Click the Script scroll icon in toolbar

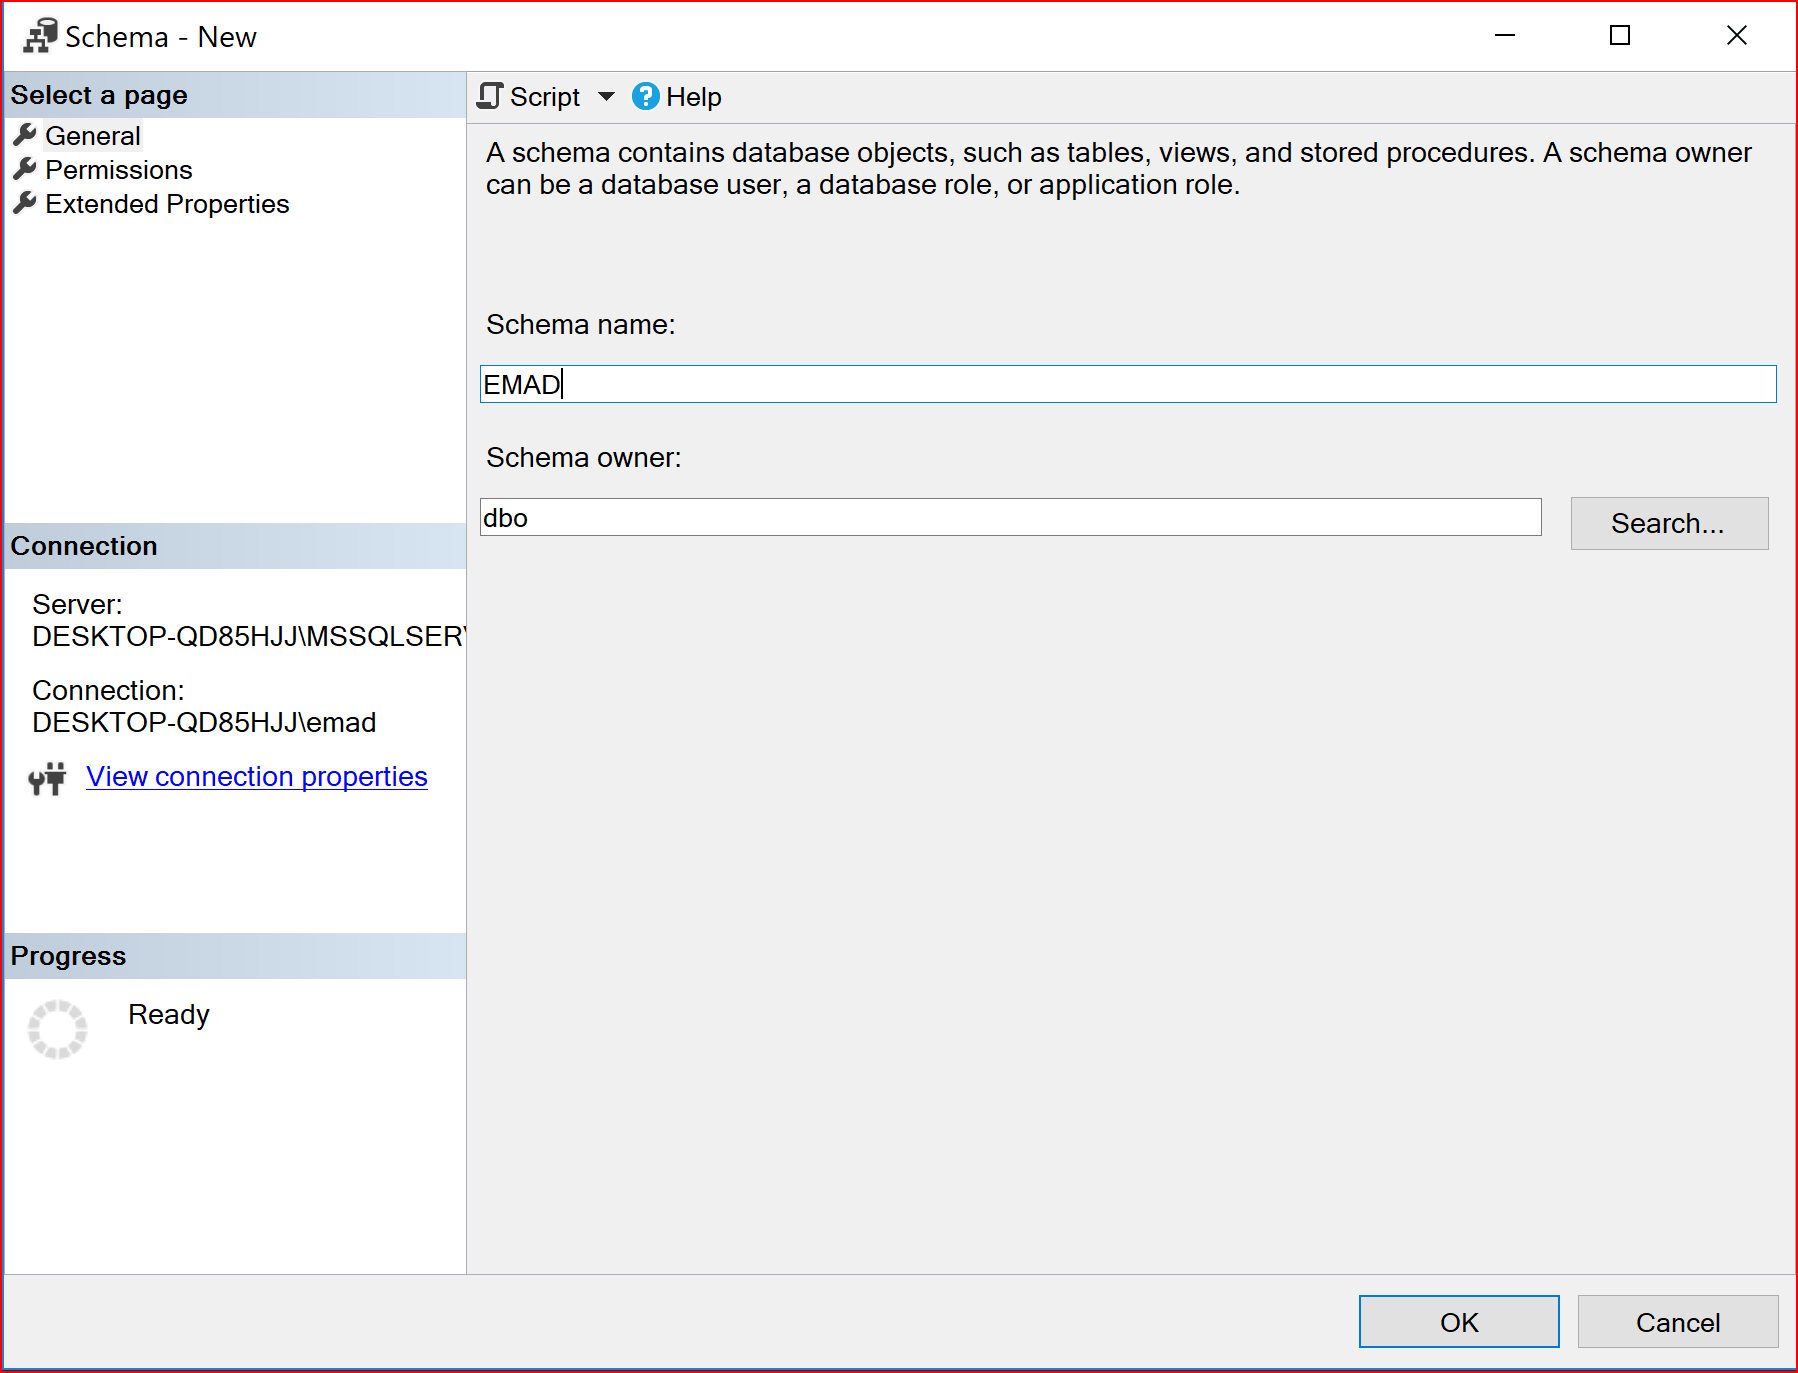tap(489, 96)
